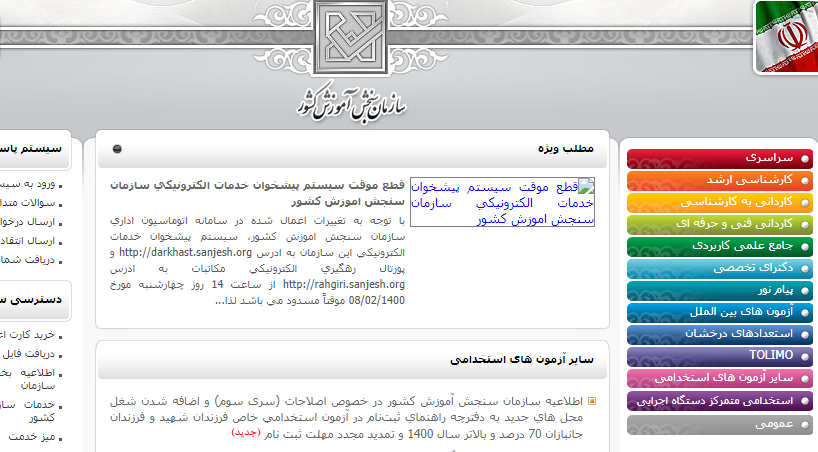The width and height of the screenshot is (818, 452).
Task: Click the ورود به سیستم link on left
Action: [30, 185]
